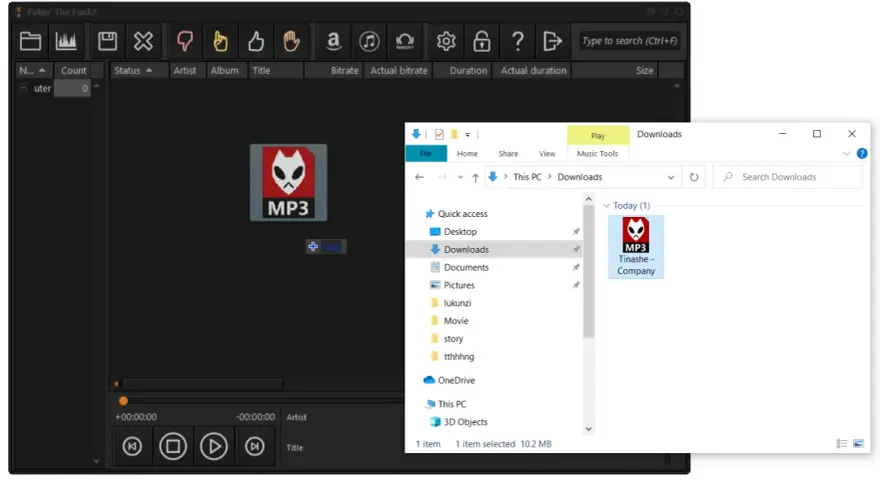Click the yellow pointing hand icon
The height and width of the screenshot is (480, 880).
click(221, 41)
